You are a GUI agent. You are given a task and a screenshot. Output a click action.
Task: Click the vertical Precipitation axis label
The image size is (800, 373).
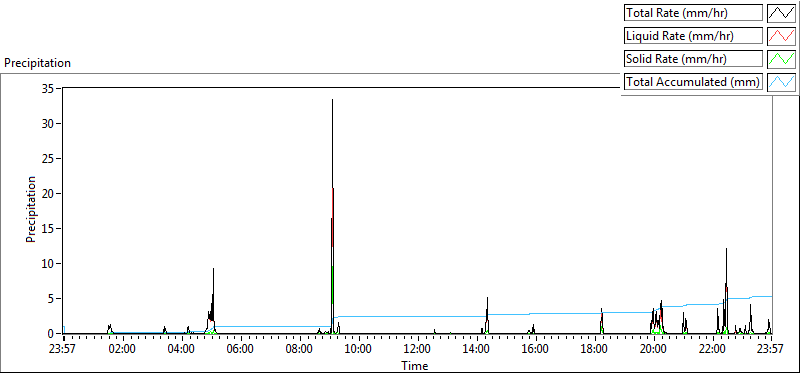point(31,210)
